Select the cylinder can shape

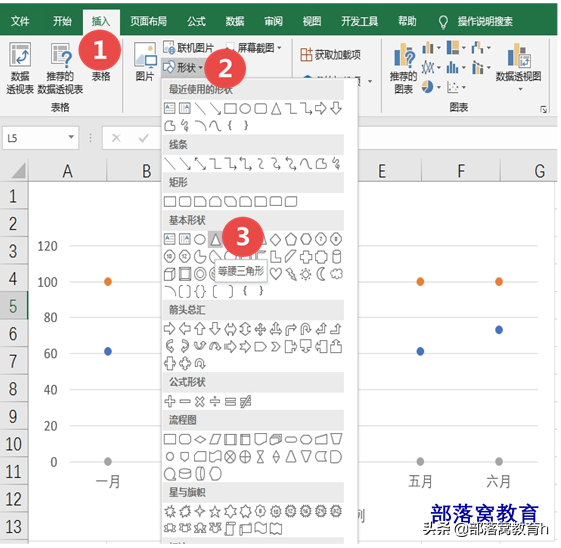(336, 256)
